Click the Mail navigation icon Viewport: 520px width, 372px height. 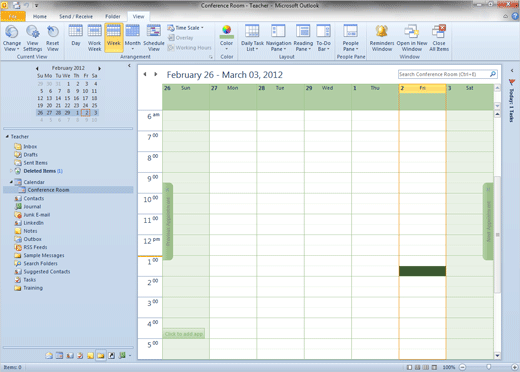49,356
